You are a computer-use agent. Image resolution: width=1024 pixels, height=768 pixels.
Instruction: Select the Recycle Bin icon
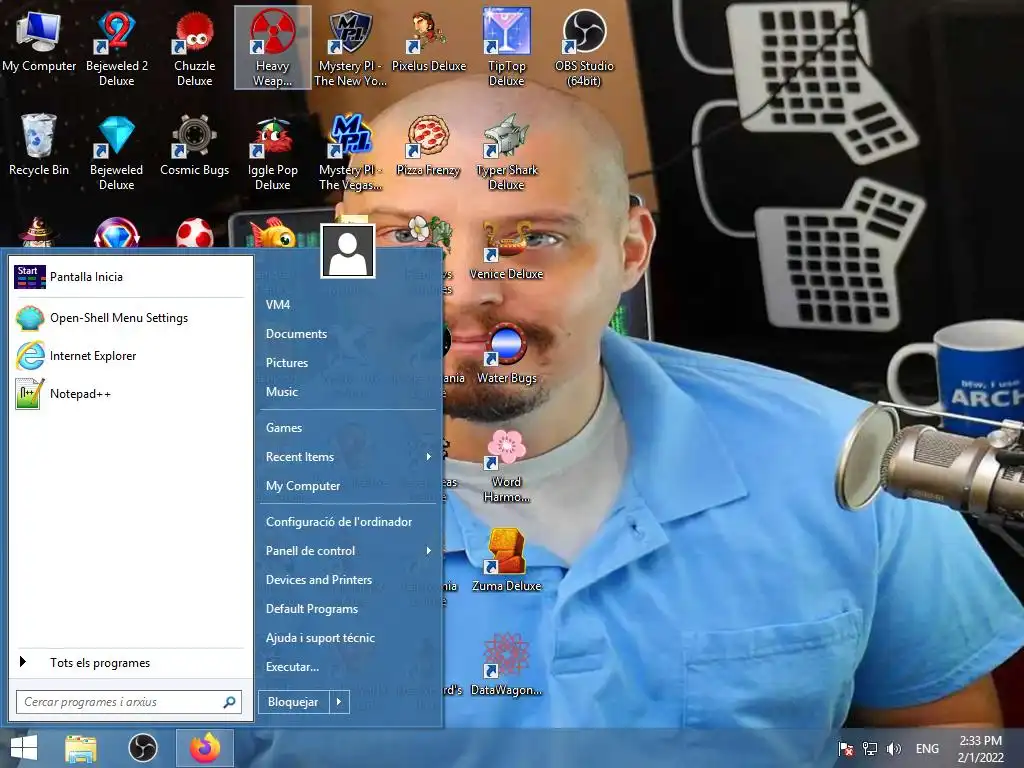[39, 145]
